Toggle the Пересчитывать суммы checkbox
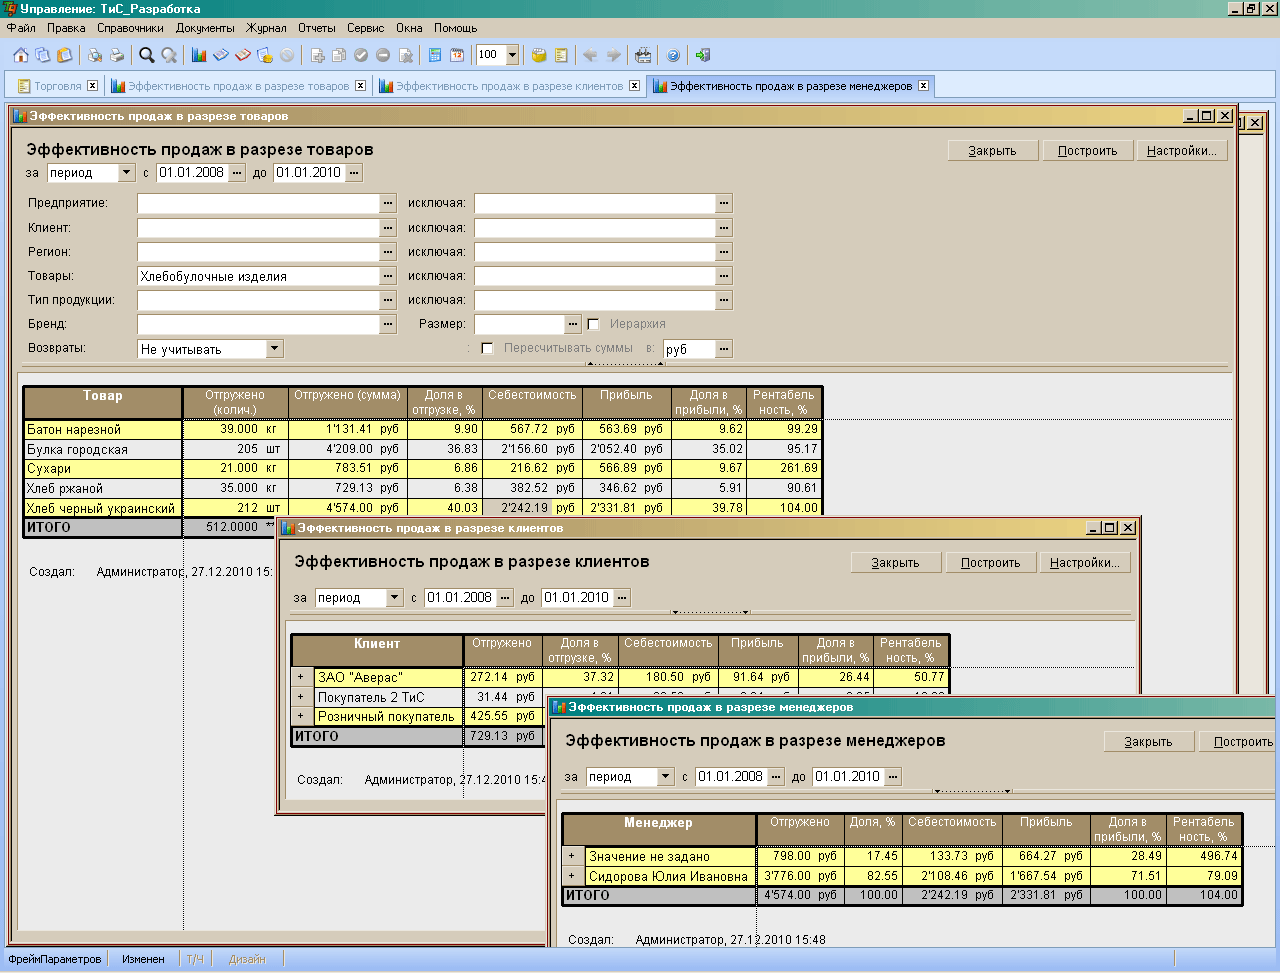This screenshot has height=973, width=1280. [x=487, y=348]
